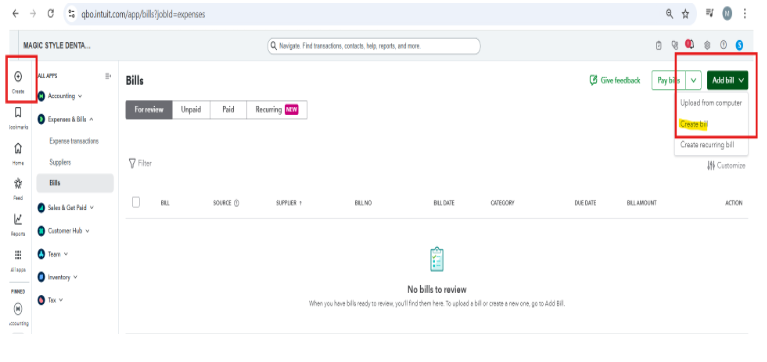This screenshot has height=362, width=767.
Task: Open pinned Accounting icon in rail
Action: tap(18, 309)
